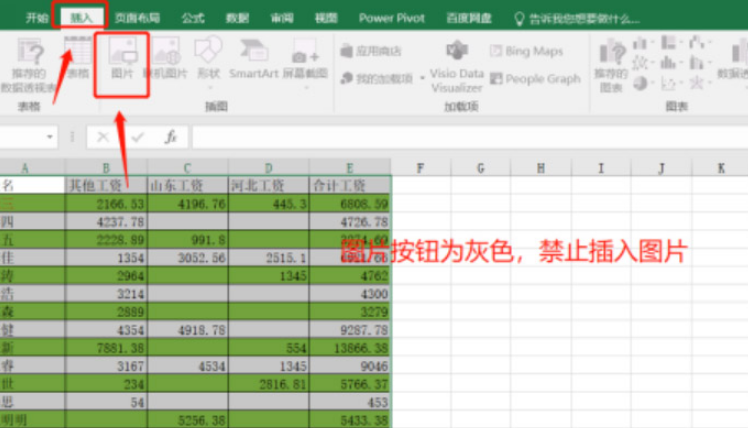Insert online pictures via 联机图片
Image resolution: width=748 pixels, height=428 pixels.
pyautogui.click(x=166, y=57)
